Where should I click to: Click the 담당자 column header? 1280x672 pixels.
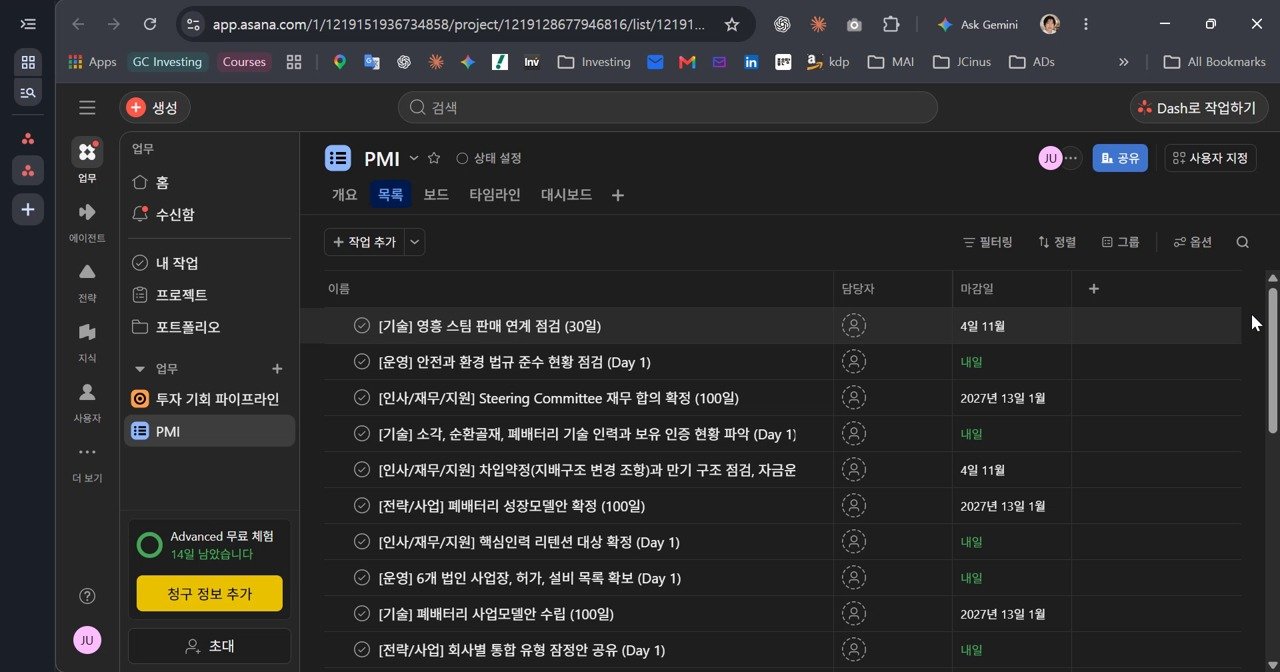pyautogui.click(x=892, y=289)
